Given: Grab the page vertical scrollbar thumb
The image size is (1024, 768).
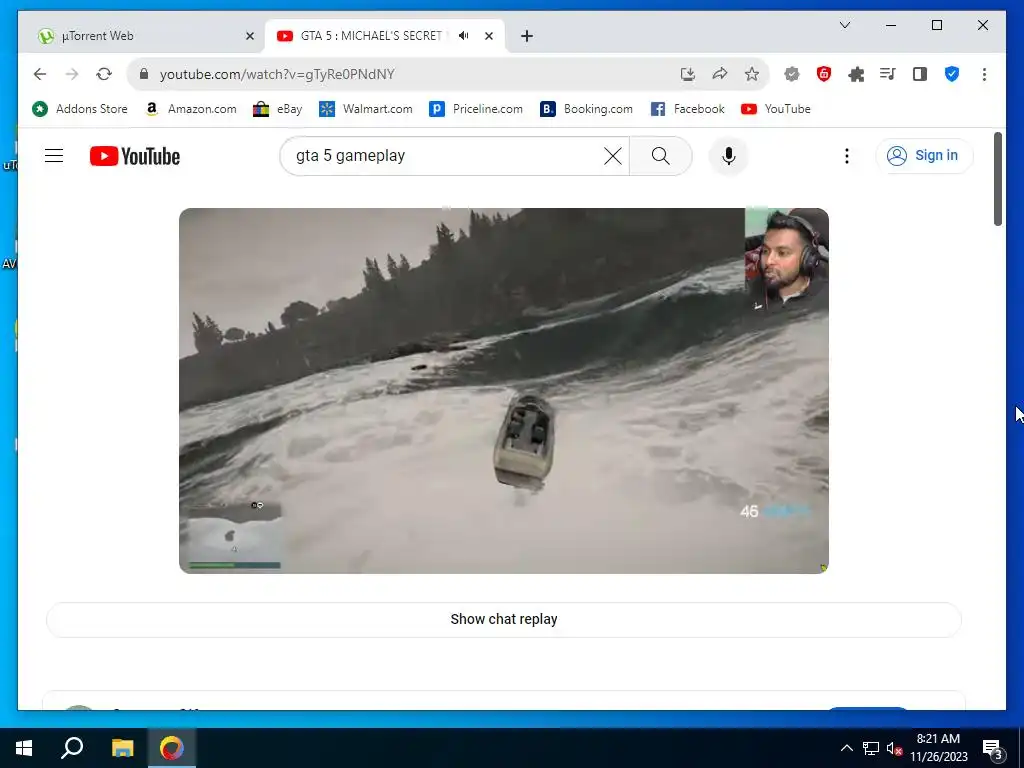Looking at the screenshot, I should 998,179.
